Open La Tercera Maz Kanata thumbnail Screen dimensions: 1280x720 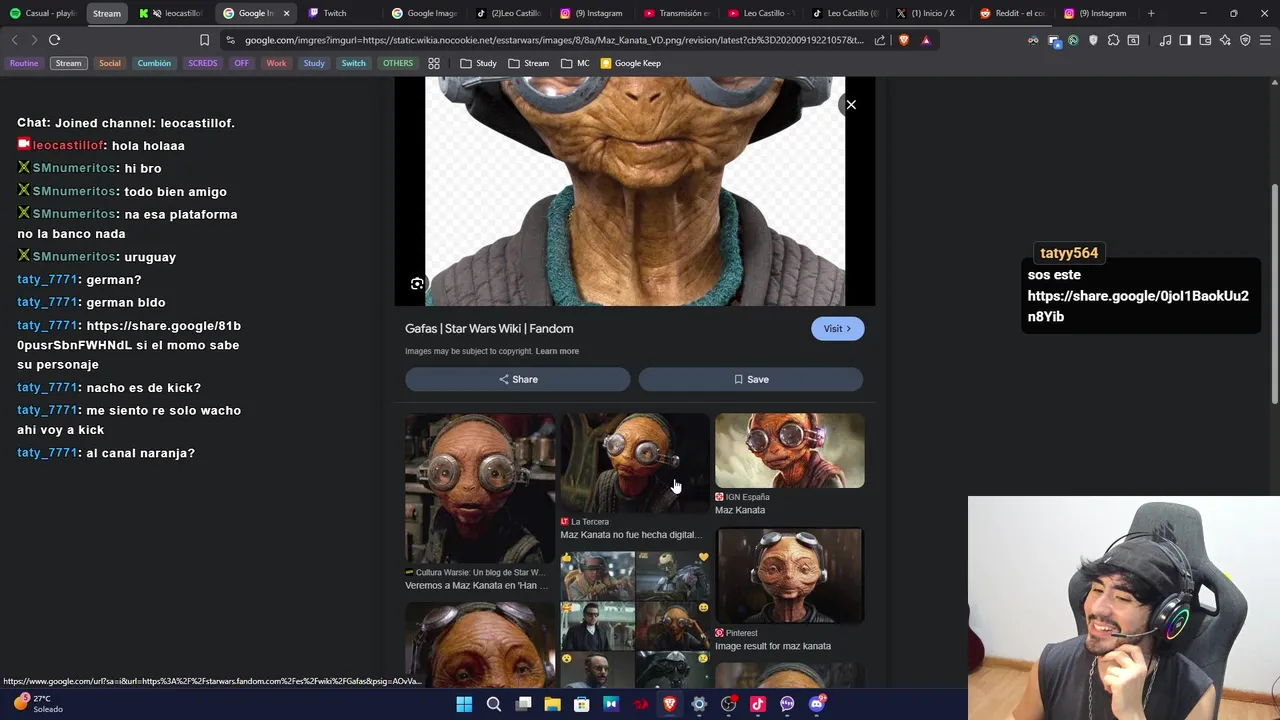tap(635, 463)
